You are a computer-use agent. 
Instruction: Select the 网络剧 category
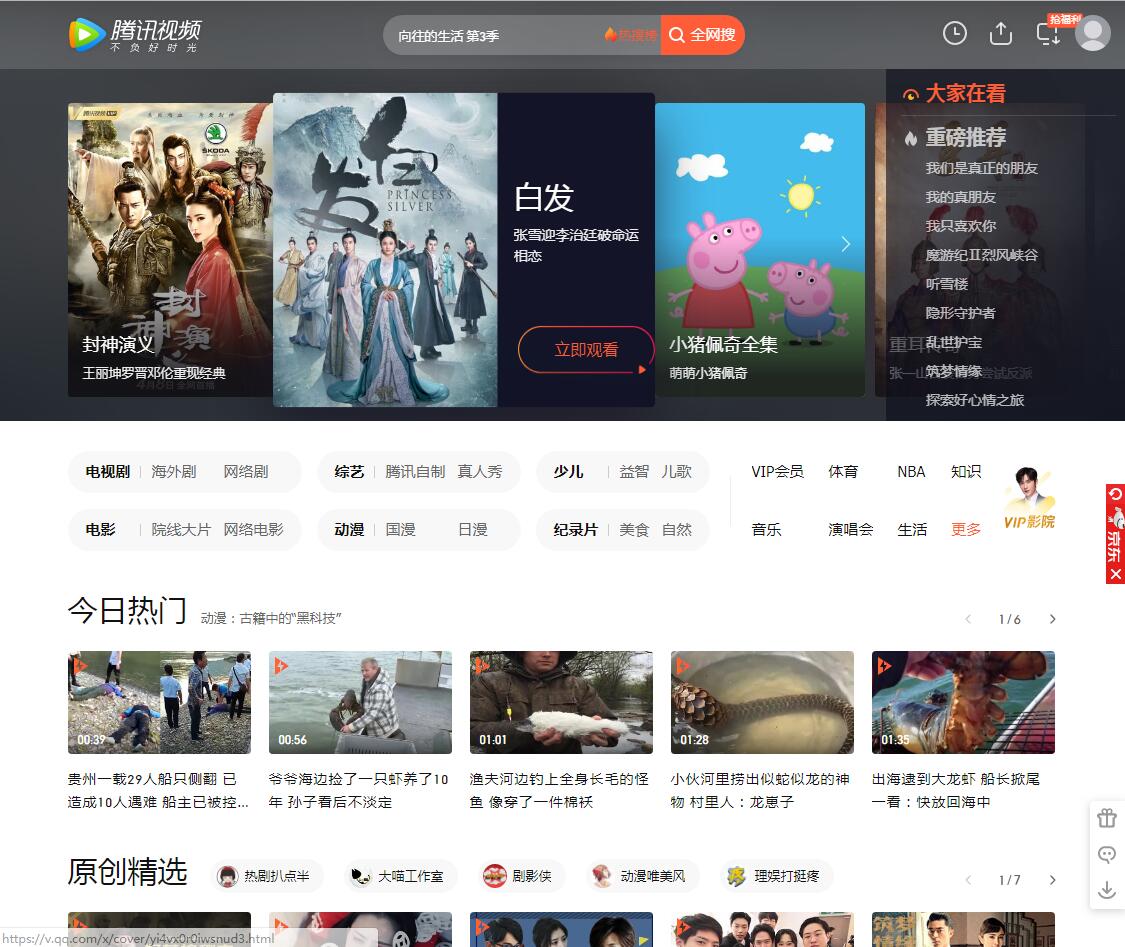[245, 471]
